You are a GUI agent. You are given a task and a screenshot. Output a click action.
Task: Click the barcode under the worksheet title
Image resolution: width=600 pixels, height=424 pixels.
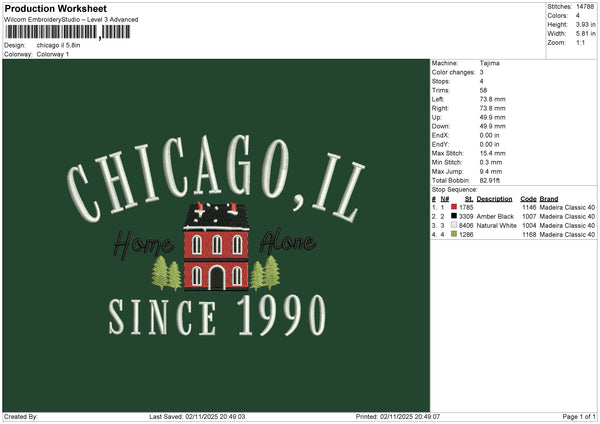[x=68, y=32]
